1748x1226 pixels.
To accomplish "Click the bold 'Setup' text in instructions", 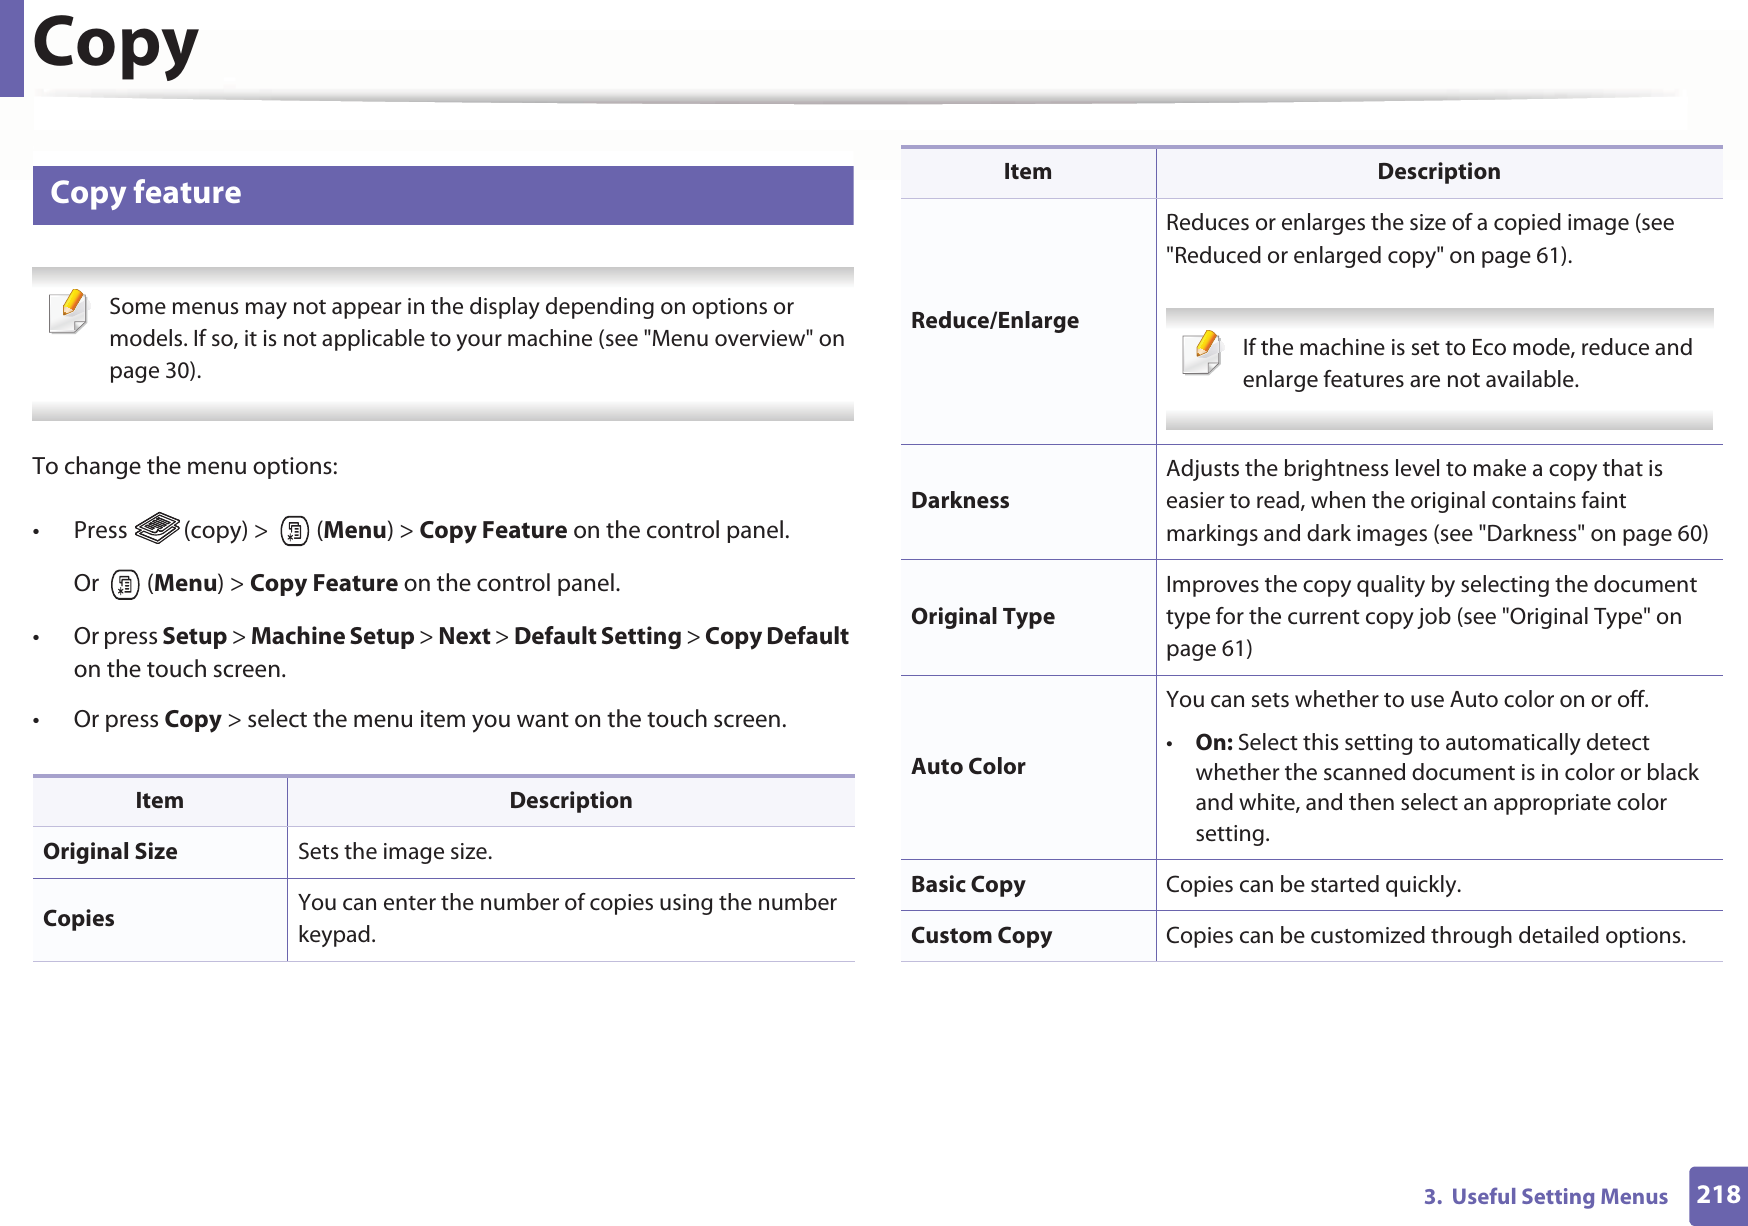I will coord(195,636).
